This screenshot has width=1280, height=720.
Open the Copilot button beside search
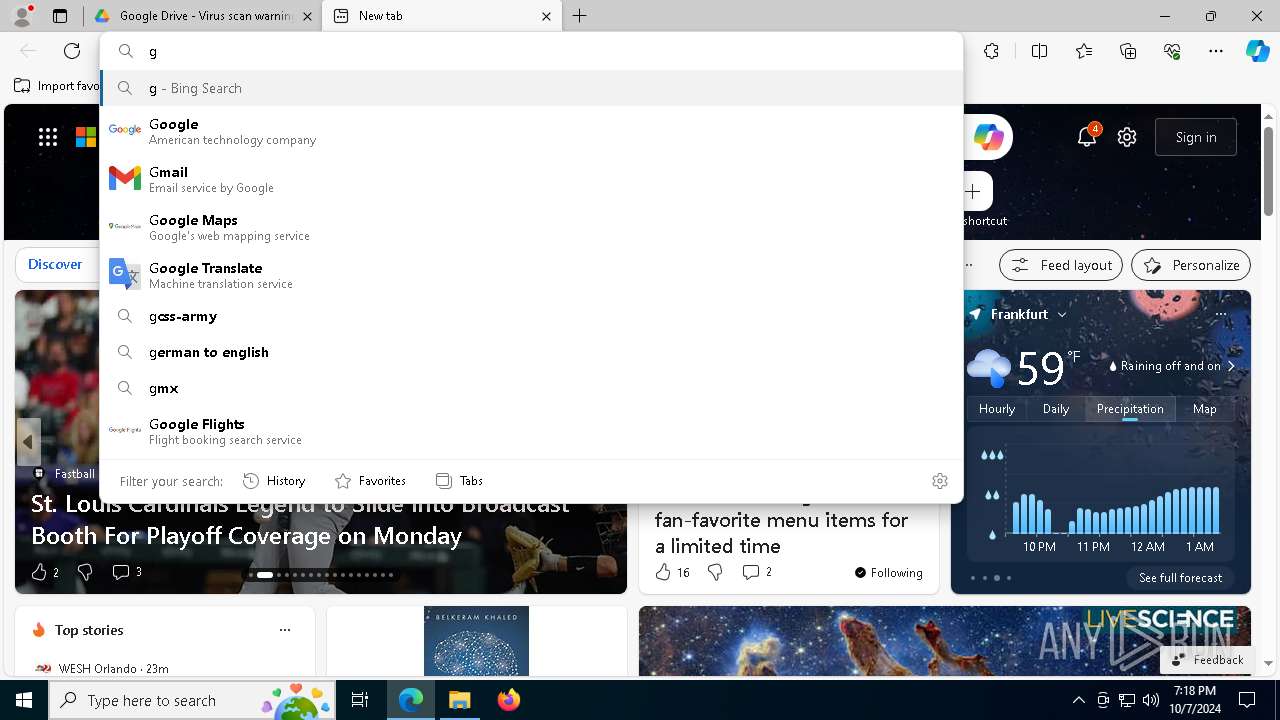point(988,137)
